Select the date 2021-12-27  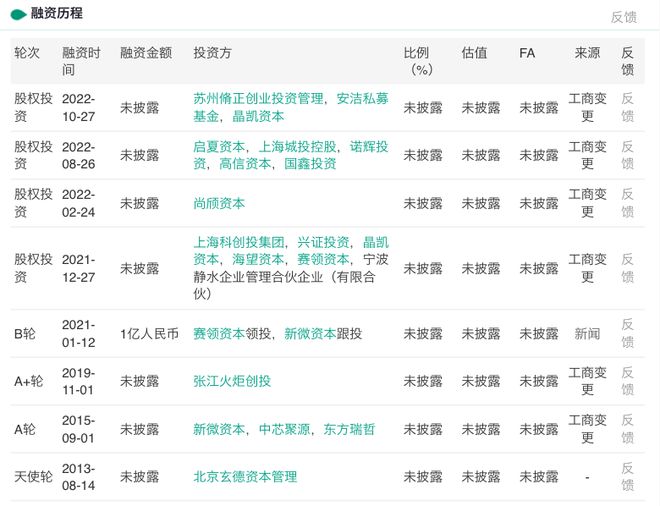pyautogui.click(x=79, y=269)
